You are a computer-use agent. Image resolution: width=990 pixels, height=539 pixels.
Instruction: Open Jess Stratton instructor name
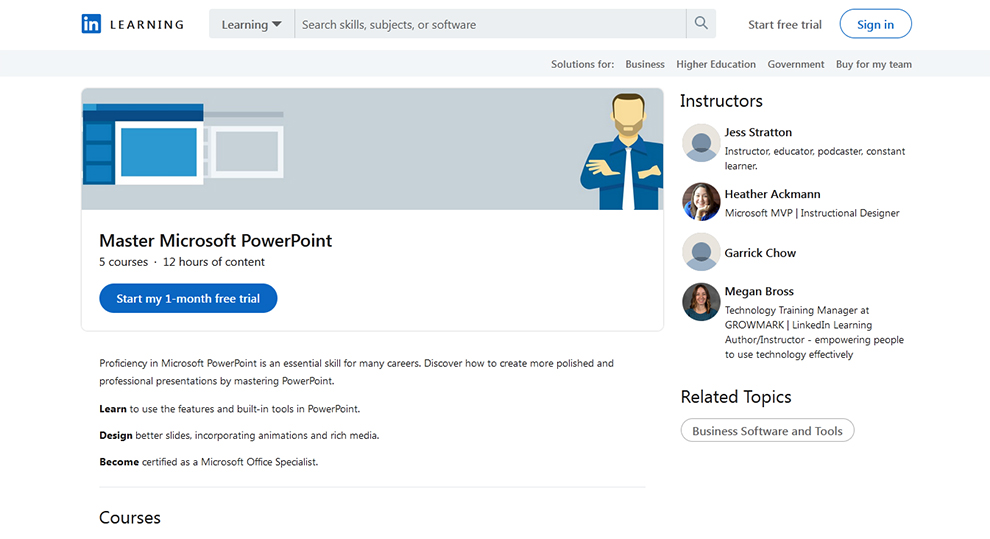(x=758, y=132)
